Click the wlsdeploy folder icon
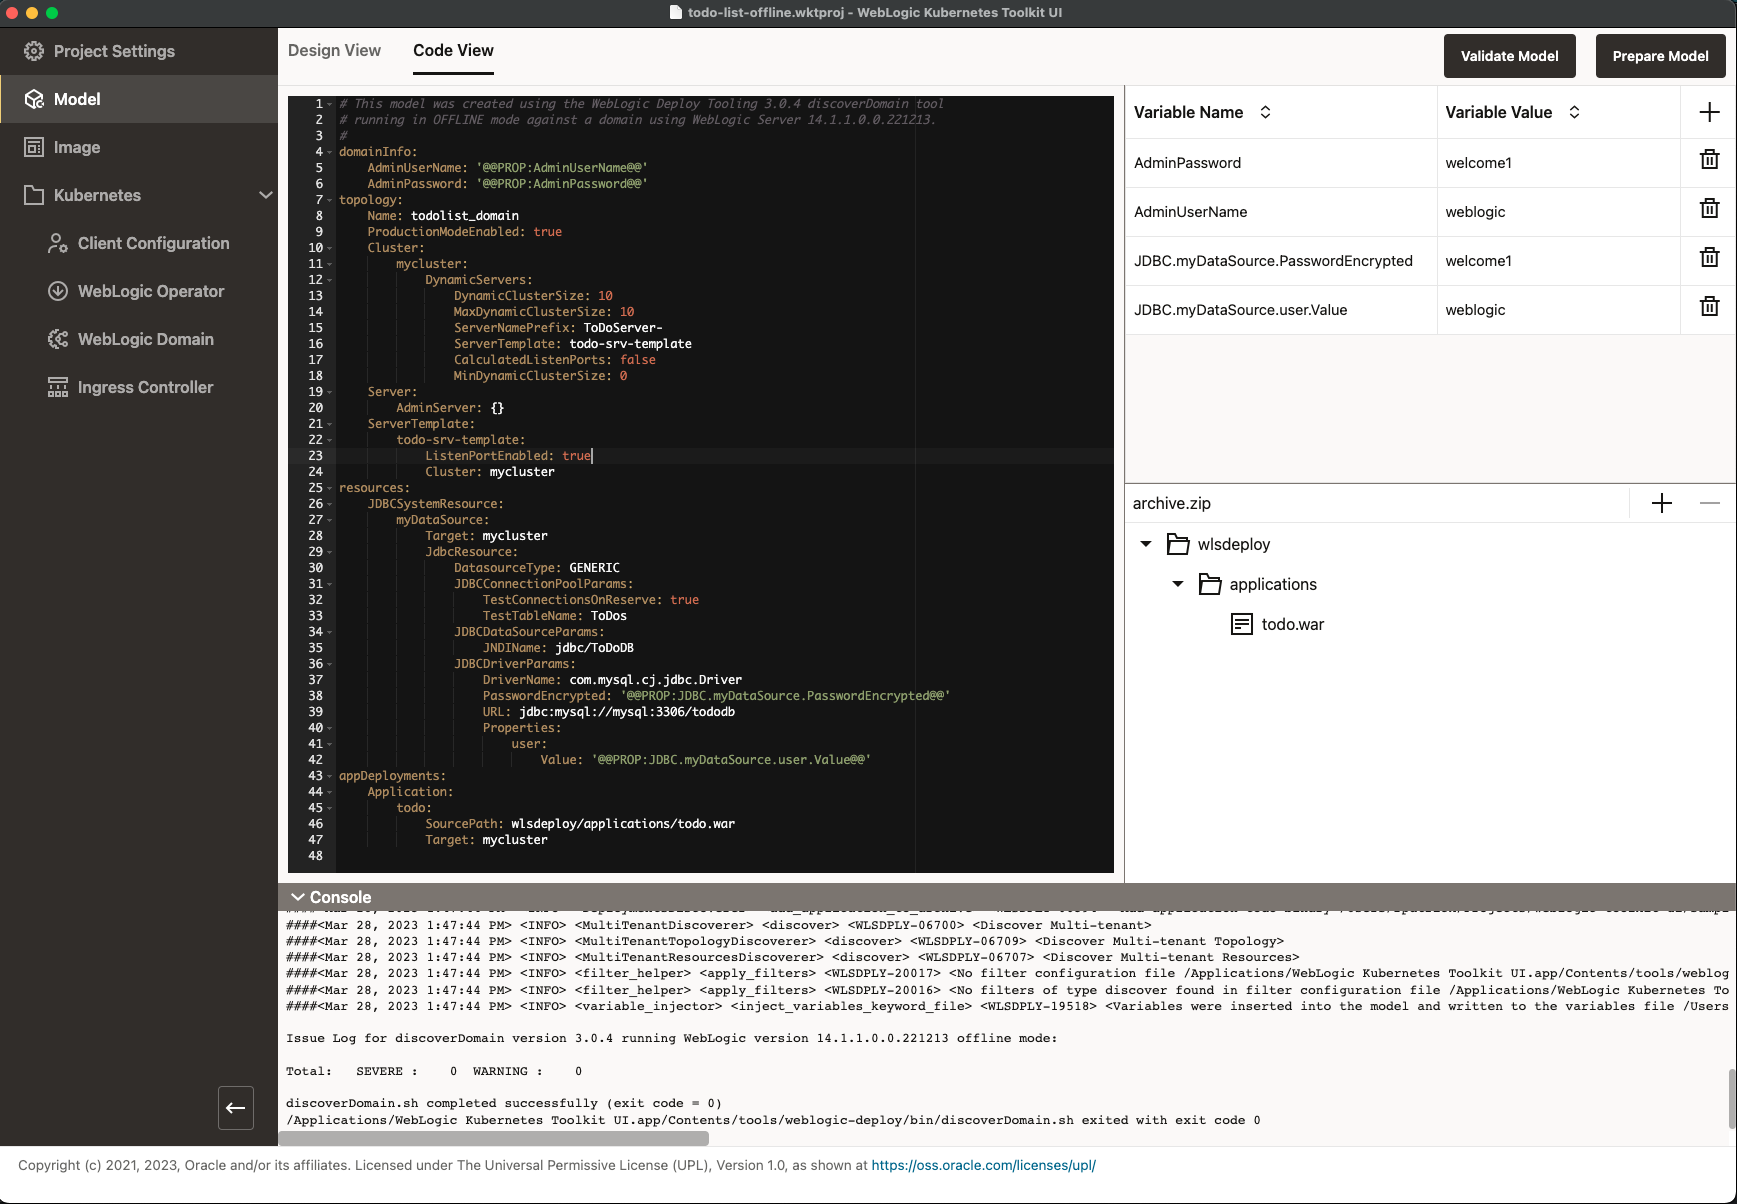 click(1179, 544)
